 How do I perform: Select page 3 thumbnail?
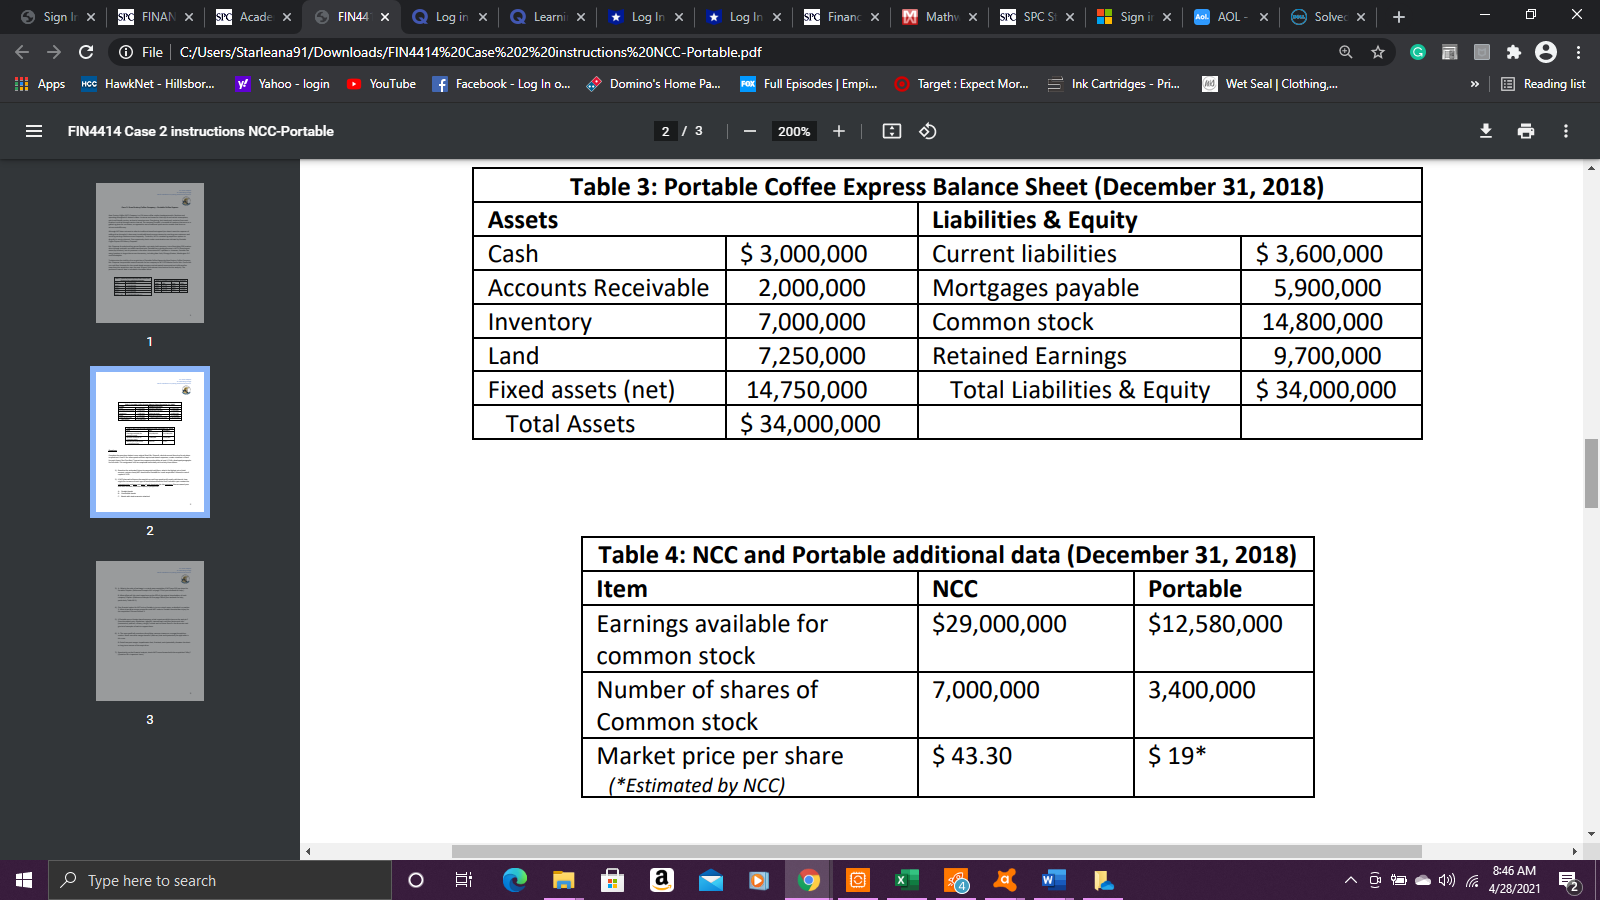[150, 631]
